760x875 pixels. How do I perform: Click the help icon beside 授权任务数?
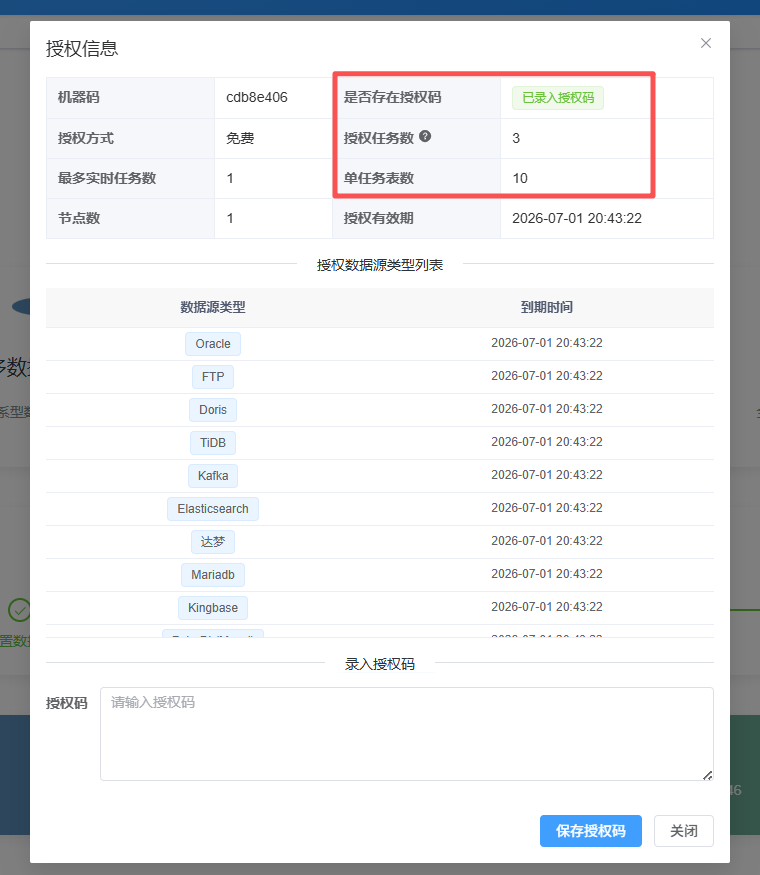[x=425, y=137]
